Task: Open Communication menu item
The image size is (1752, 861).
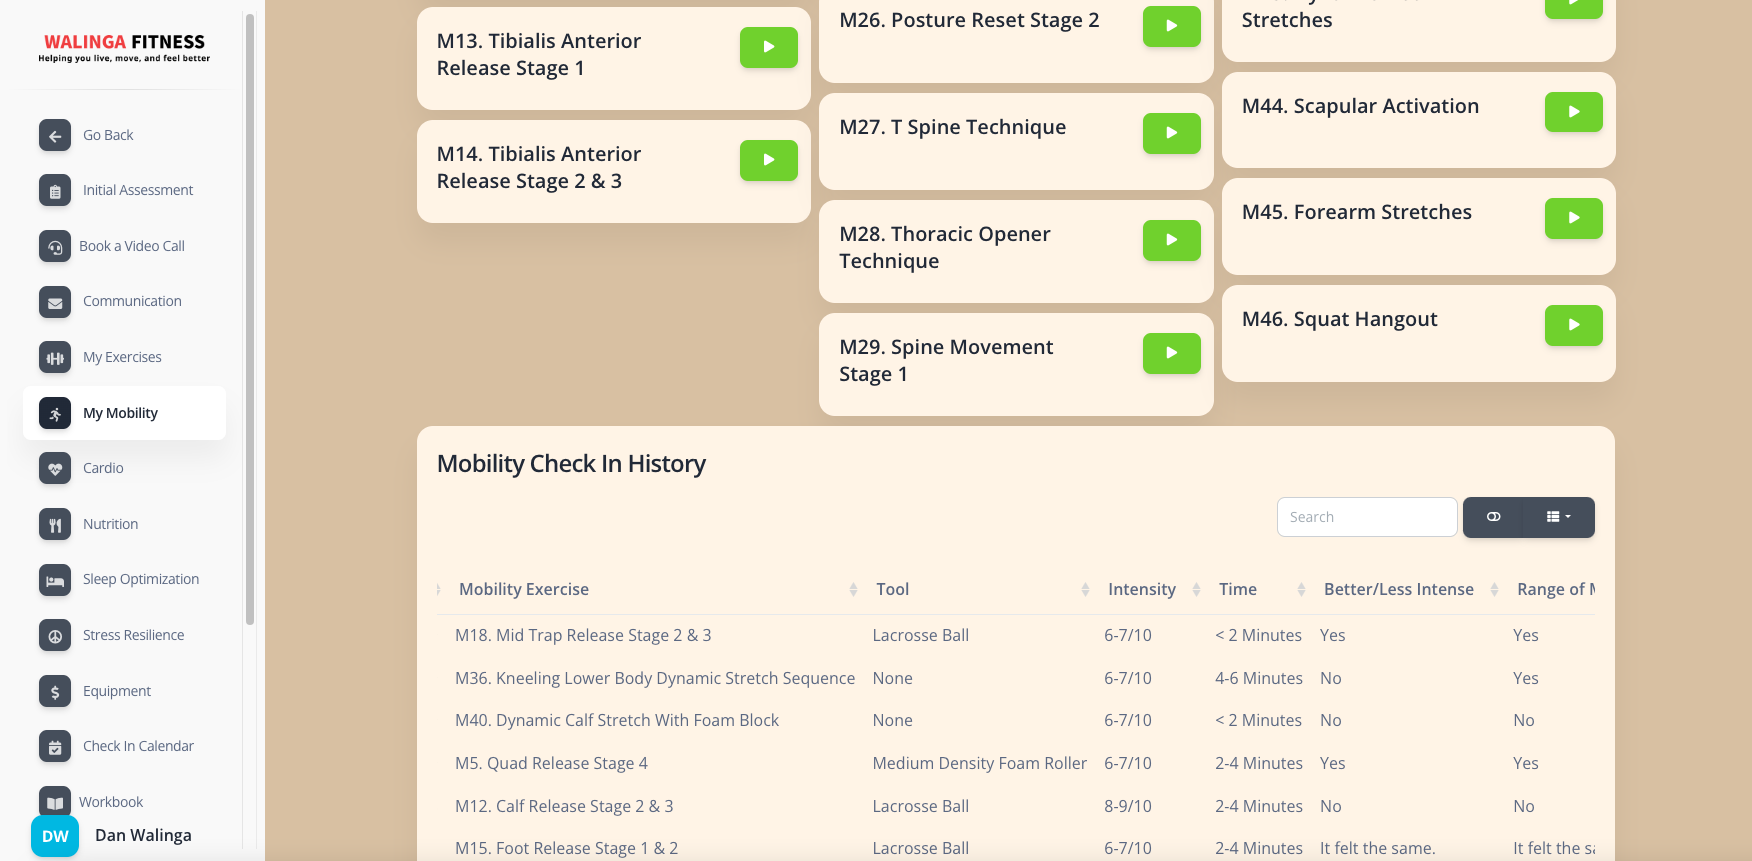Action: pos(132,301)
